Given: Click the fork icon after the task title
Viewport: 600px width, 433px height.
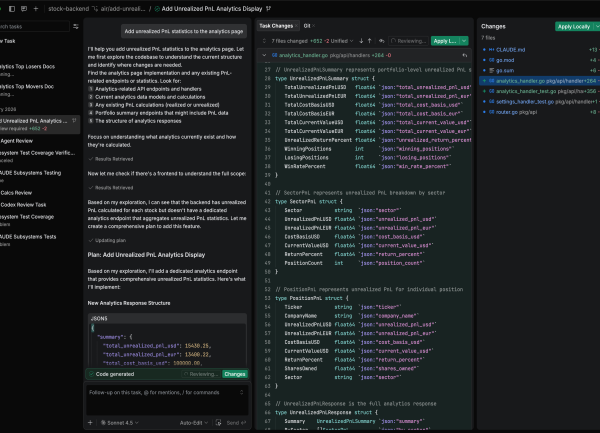Looking at the screenshot, I should click(268, 8).
